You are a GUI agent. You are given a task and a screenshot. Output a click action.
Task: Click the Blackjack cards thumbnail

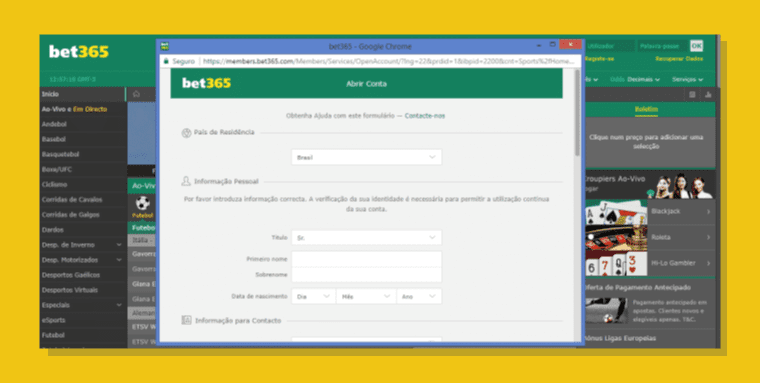point(616,212)
